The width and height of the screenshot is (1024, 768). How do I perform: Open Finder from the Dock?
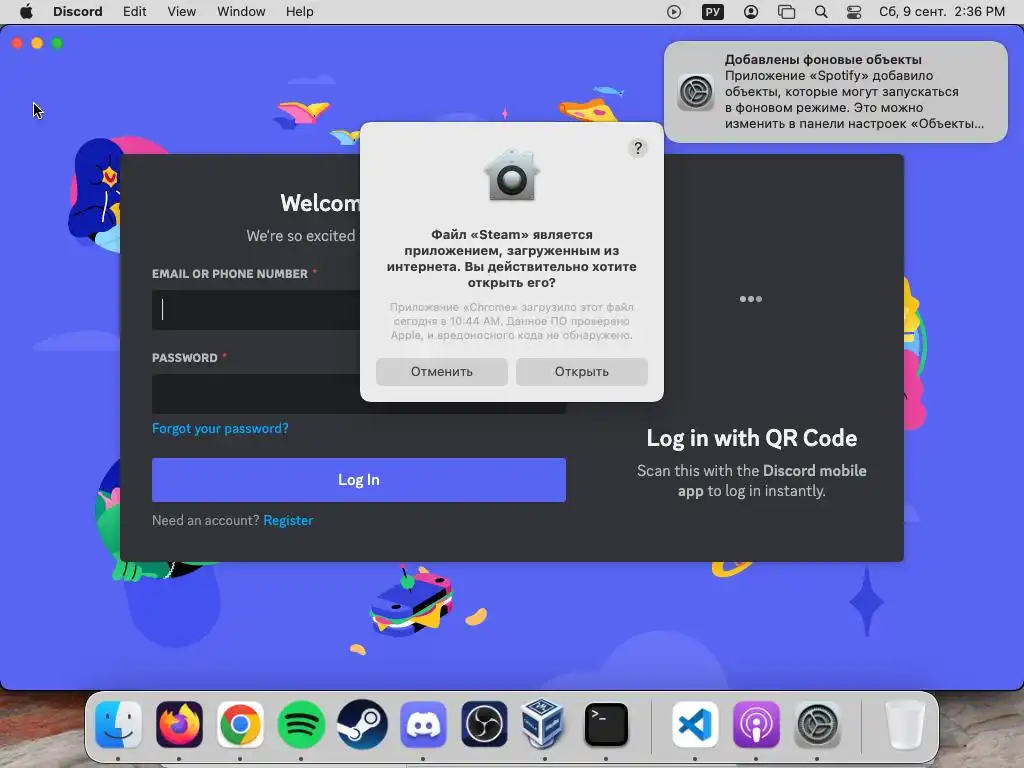(118, 725)
